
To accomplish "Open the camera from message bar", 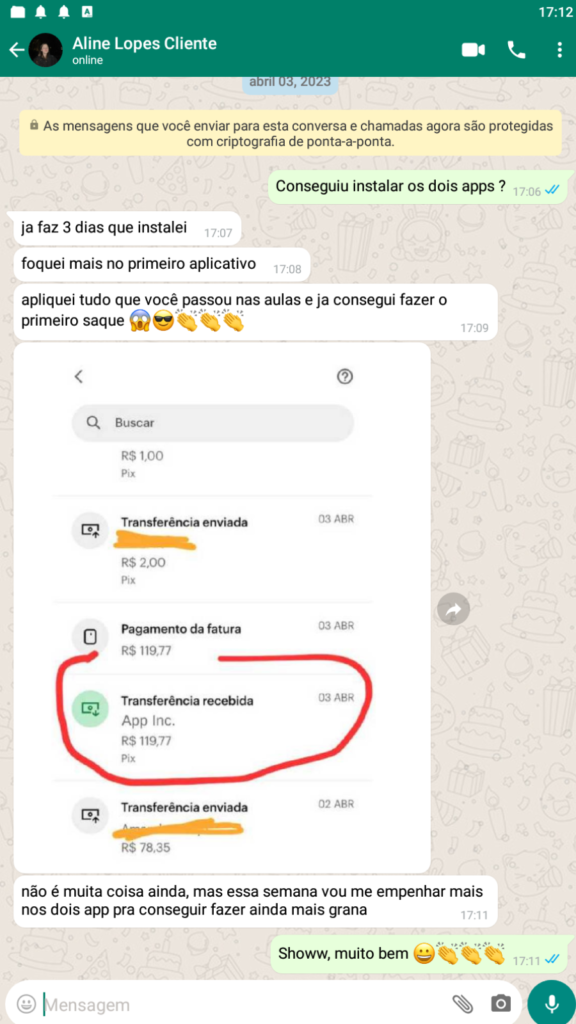I will (x=502, y=1003).
